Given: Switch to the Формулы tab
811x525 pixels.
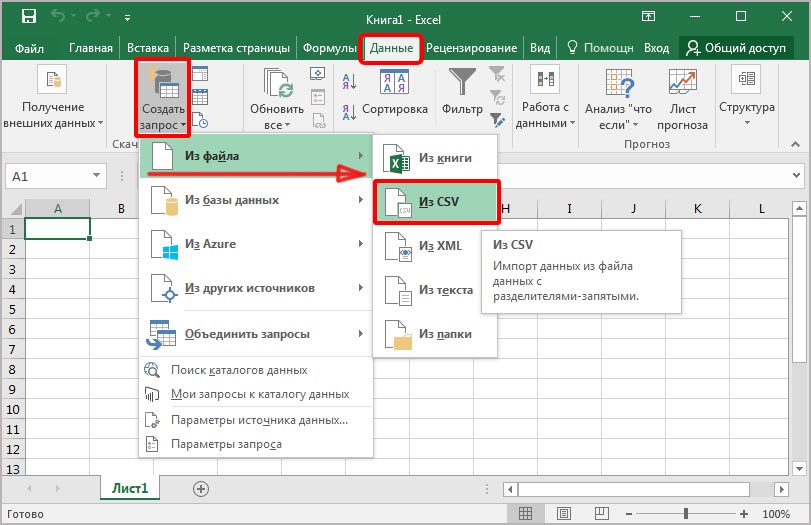Looking at the screenshot, I should 329,48.
